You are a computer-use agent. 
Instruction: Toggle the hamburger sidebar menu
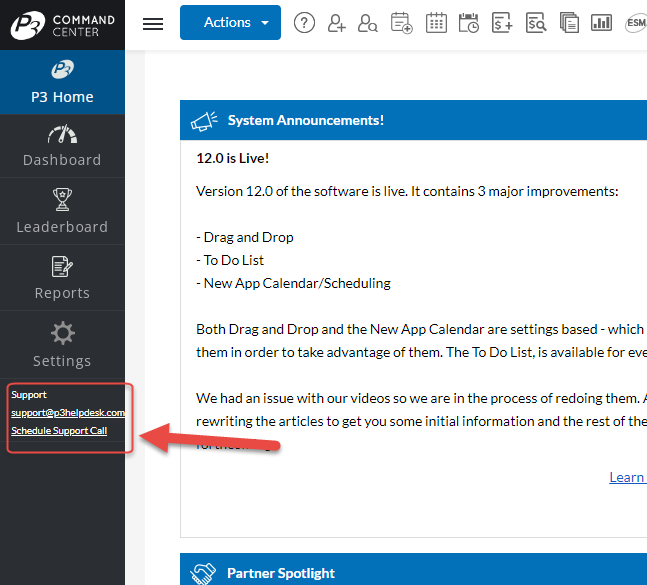pyautogui.click(x=153, y=24)
